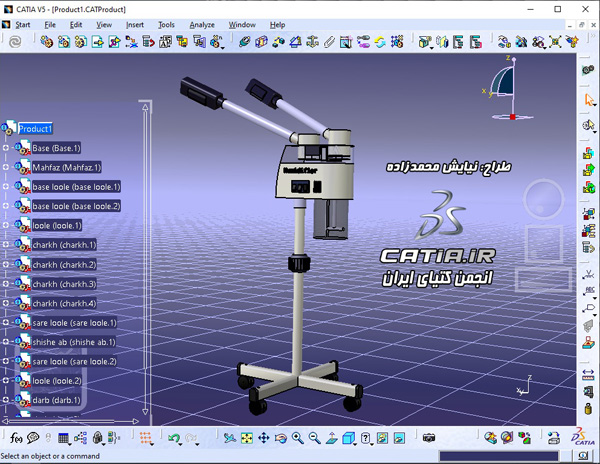Select the Pan view tool
This screenshot has height=464, width=600.
[264, 438]
